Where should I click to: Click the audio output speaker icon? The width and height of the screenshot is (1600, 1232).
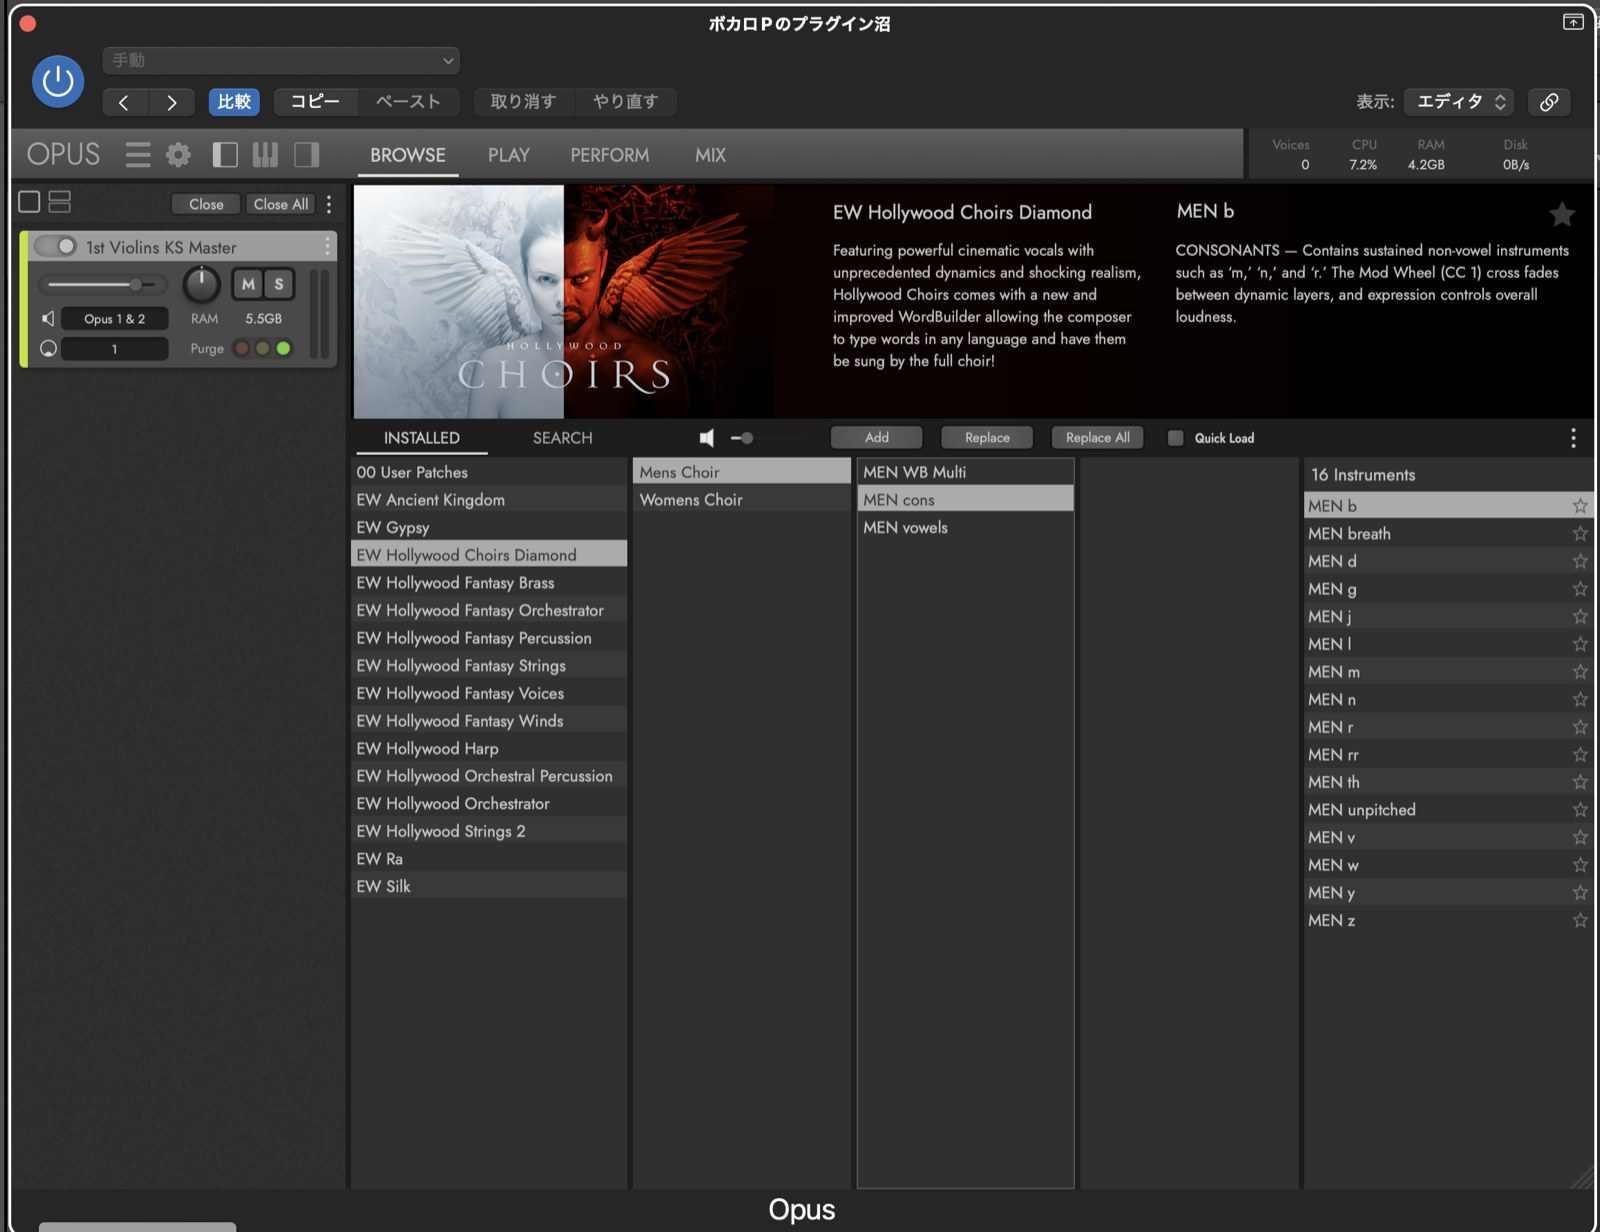click(48, 318)
